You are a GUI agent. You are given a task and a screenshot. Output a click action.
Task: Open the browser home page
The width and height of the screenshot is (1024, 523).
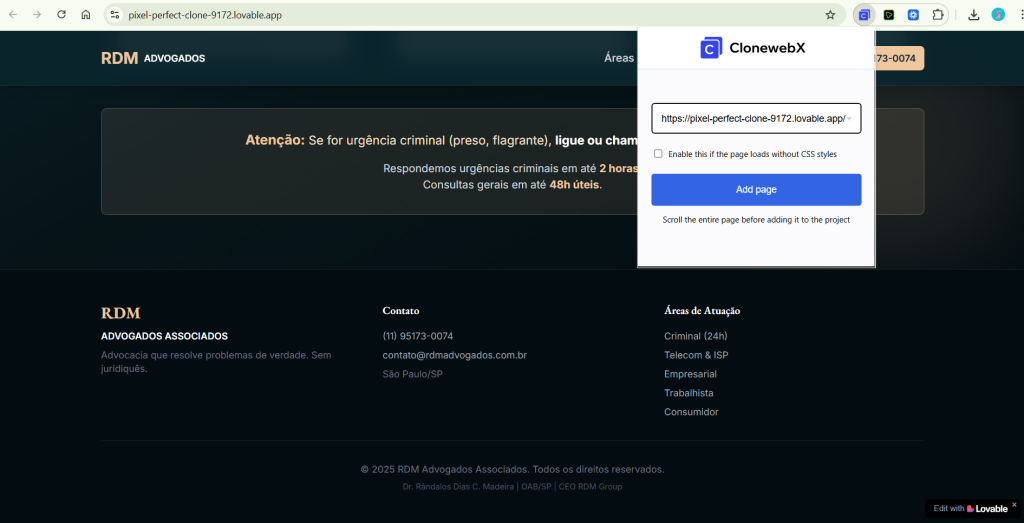pos(86,14)
